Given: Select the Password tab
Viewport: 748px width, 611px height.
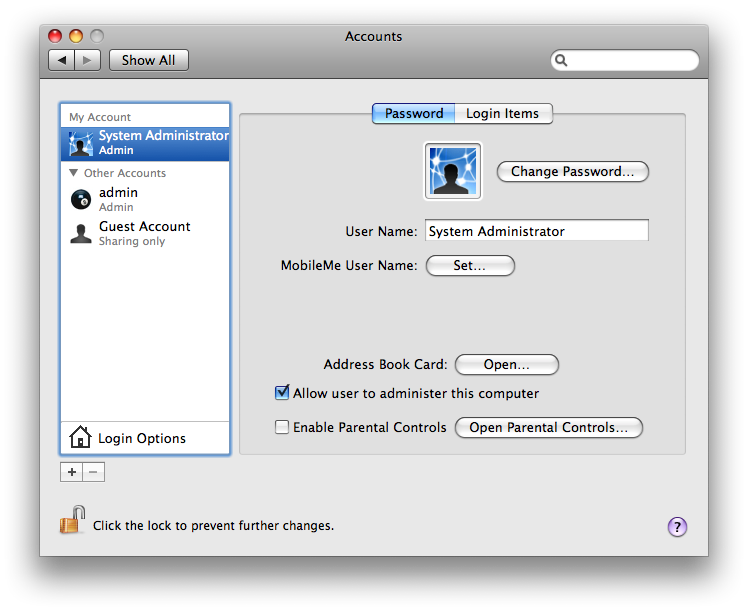Looking at the screenshot, I should coord(413,113).
